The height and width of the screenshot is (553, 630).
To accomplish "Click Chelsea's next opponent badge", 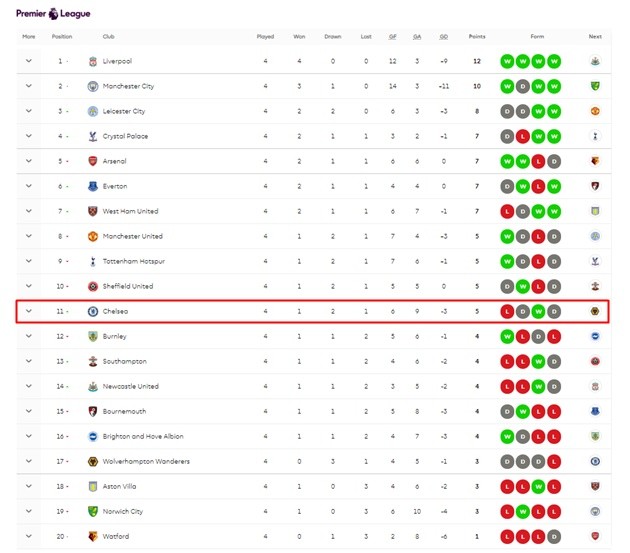I will pos(594,311).
